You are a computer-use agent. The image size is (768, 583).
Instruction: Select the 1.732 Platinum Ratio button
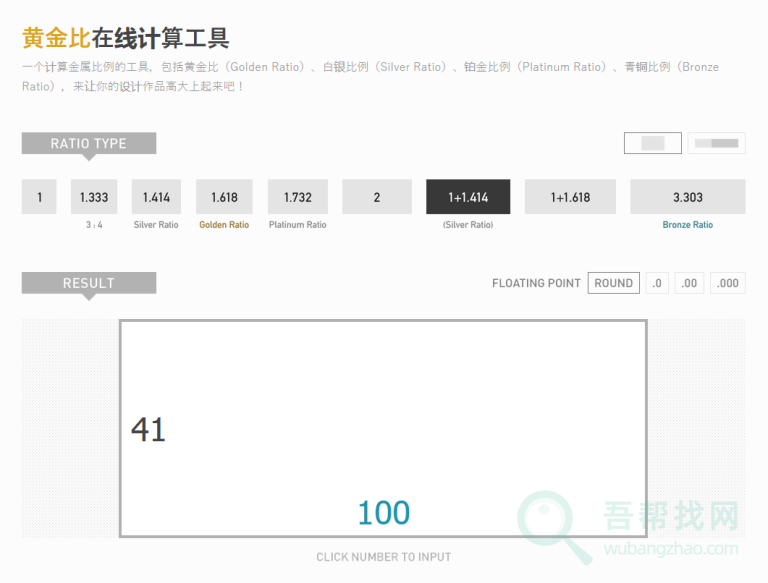(x=298, y=197)
